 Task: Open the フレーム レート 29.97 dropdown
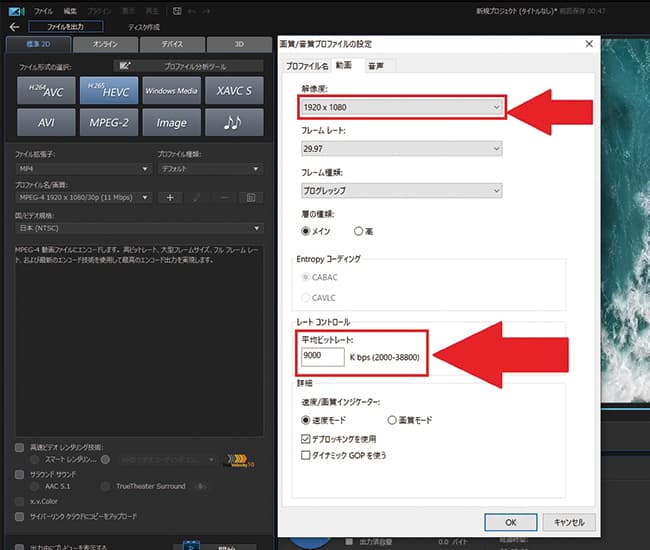[x=402, y=148]
